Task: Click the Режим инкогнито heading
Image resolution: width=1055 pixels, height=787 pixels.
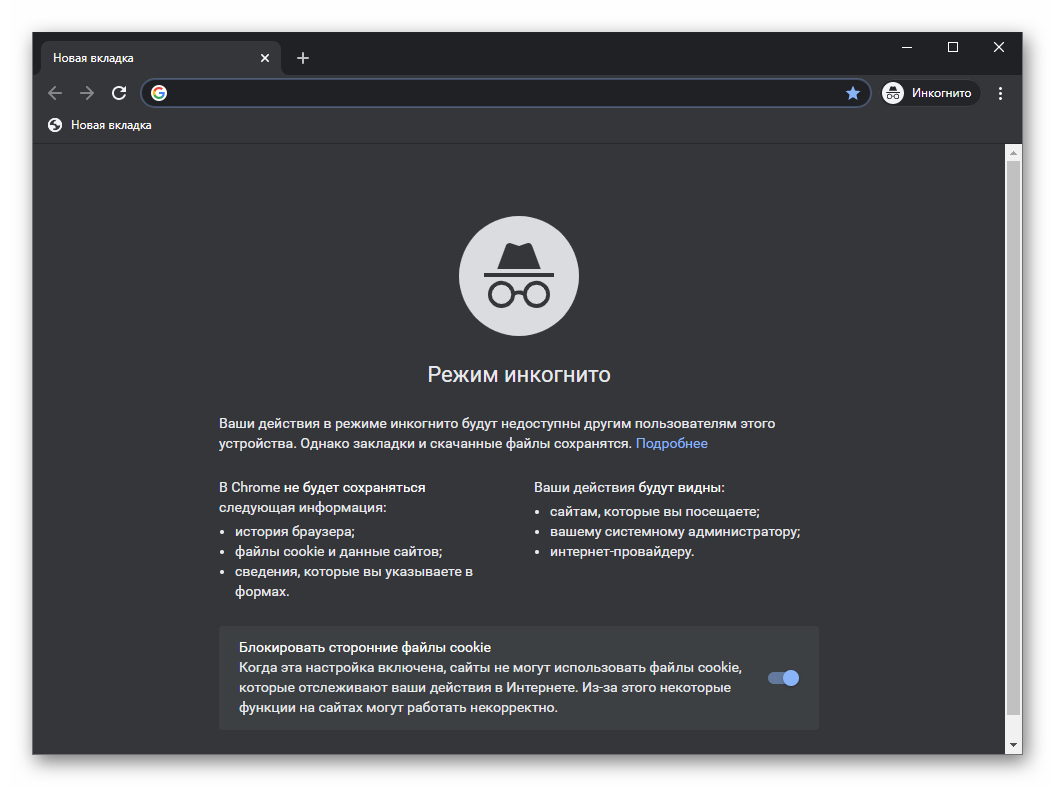Action: click(519, 374)
